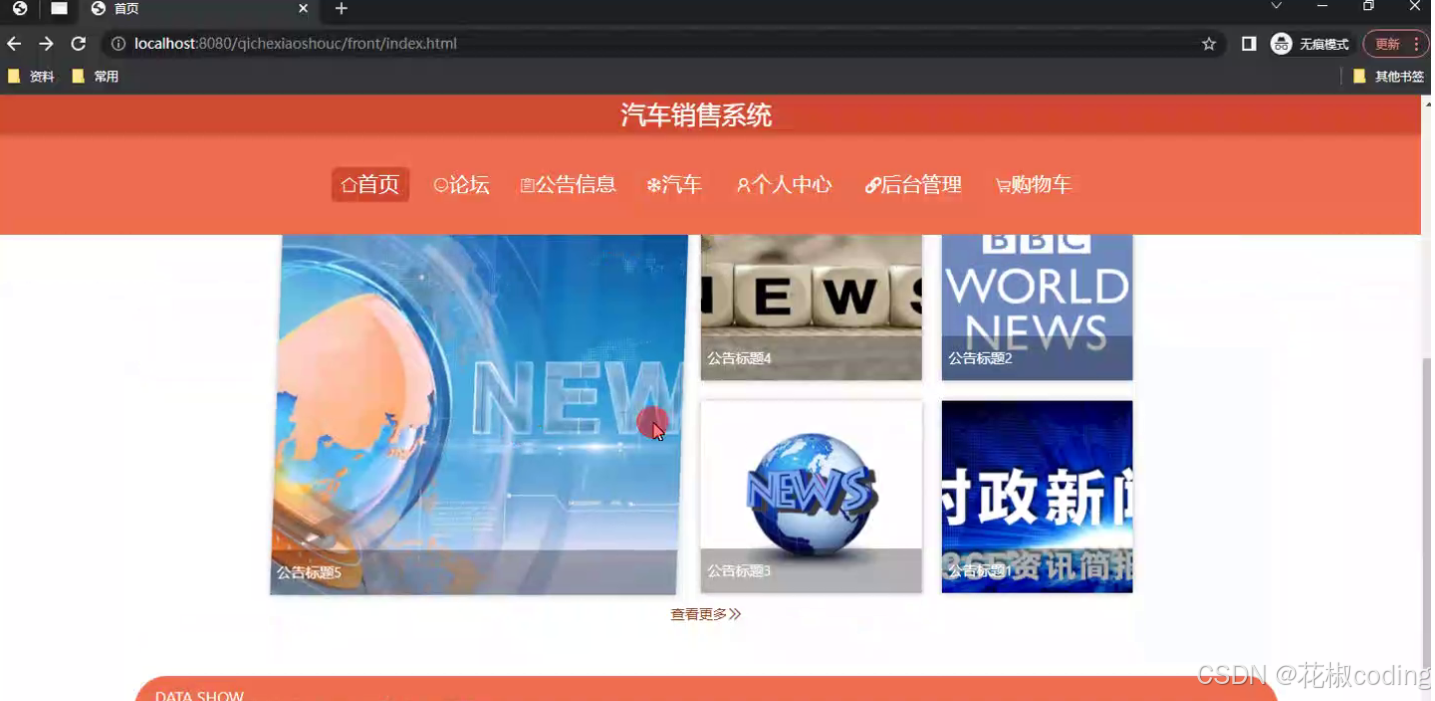Open the 资料 bookmarks folder
Image resolution: width=1435 pixels, height=701 pixels.
(31, 76)
